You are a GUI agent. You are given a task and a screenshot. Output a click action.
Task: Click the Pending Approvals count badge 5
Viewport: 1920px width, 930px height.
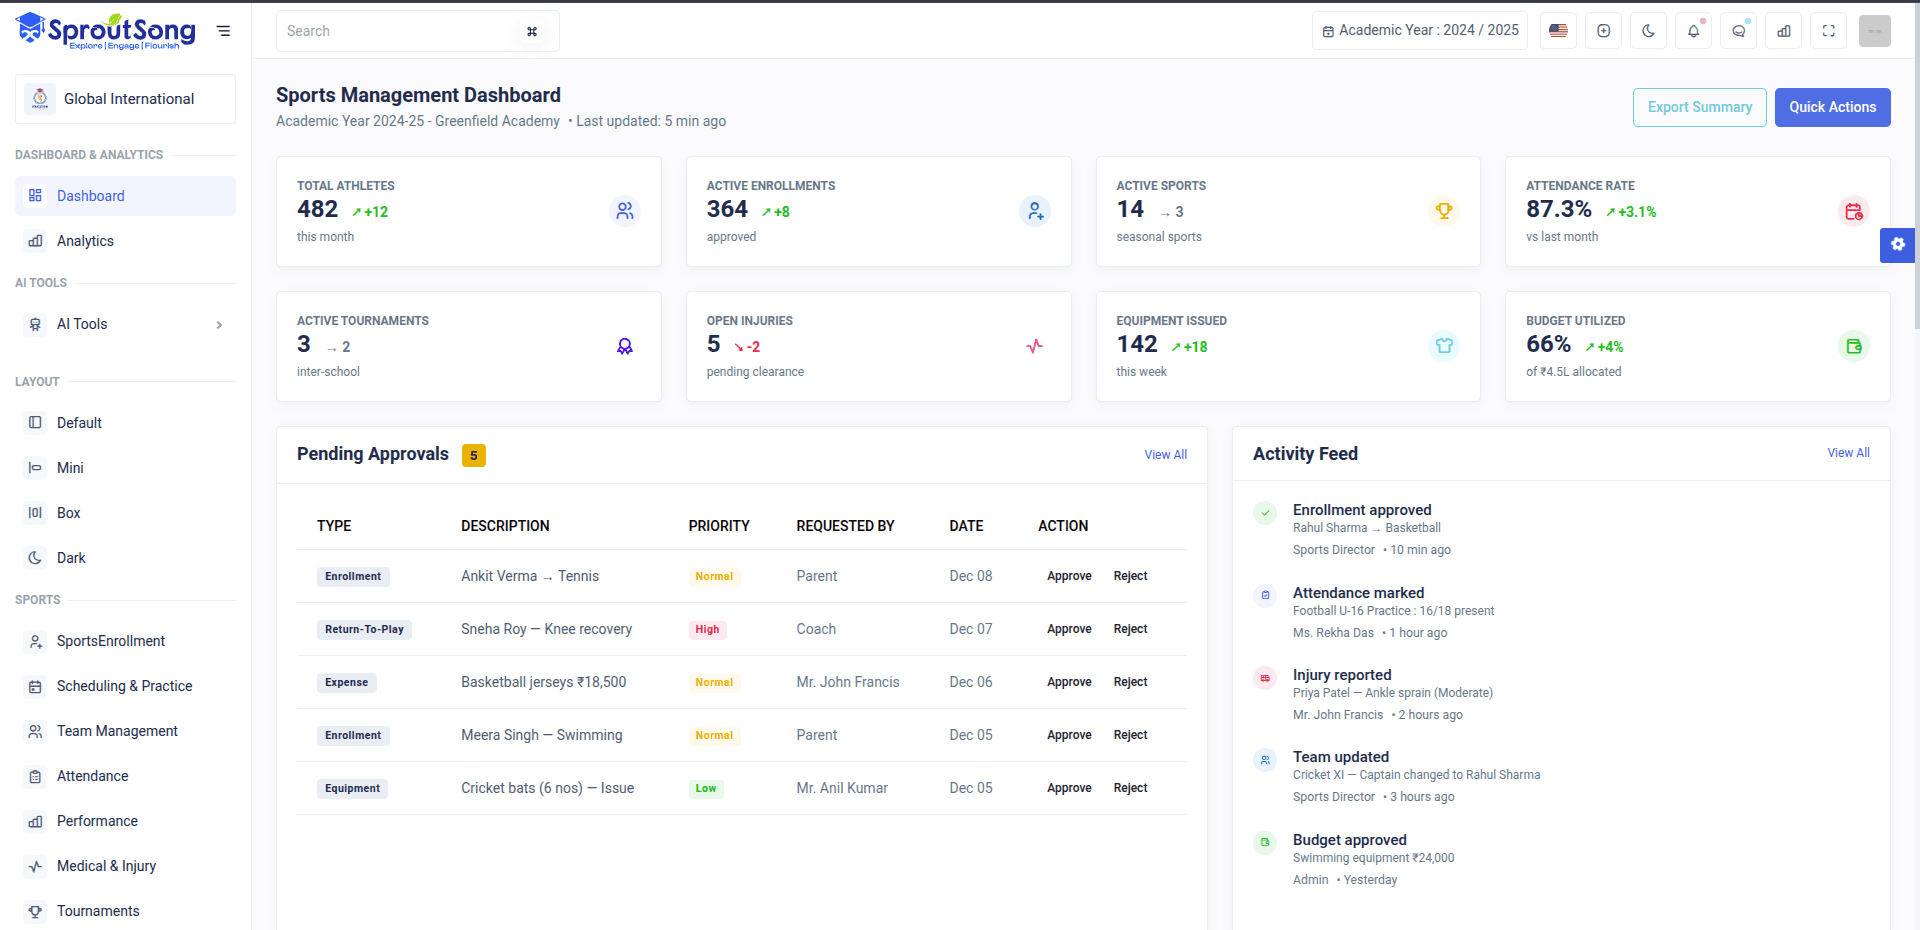[474, 455]
